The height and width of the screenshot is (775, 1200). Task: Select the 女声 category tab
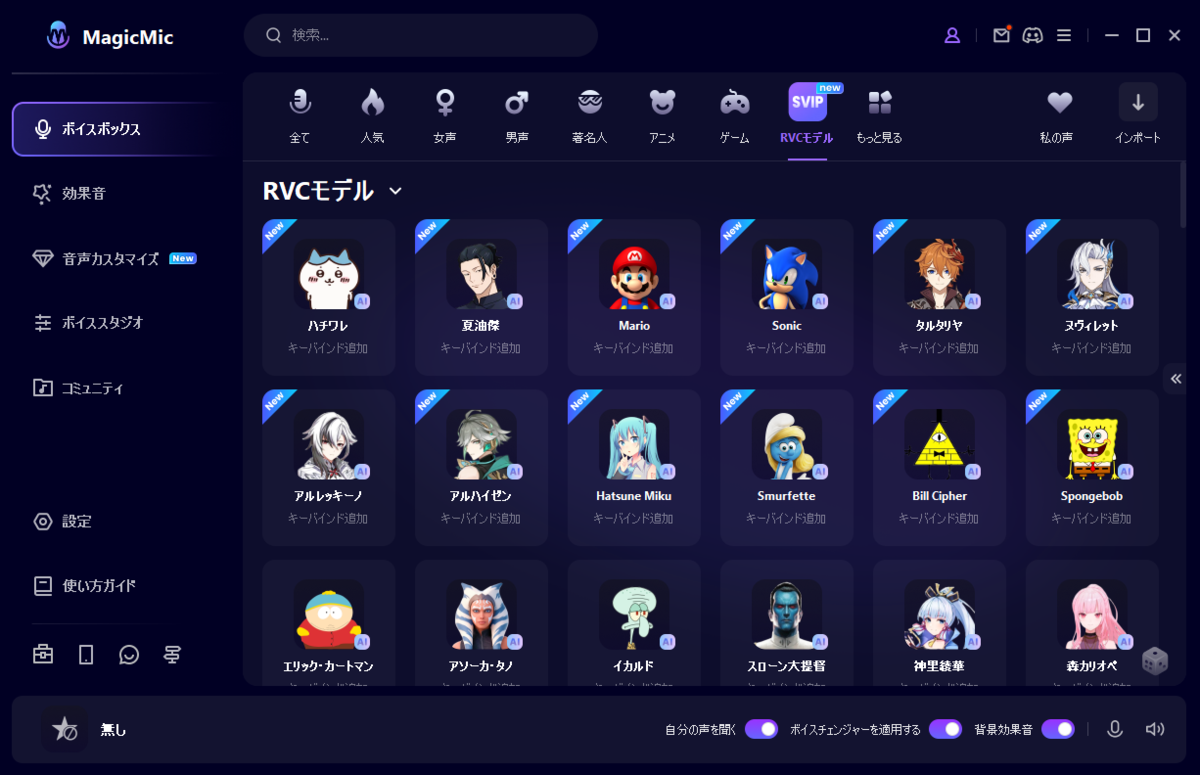coord(445,116)
